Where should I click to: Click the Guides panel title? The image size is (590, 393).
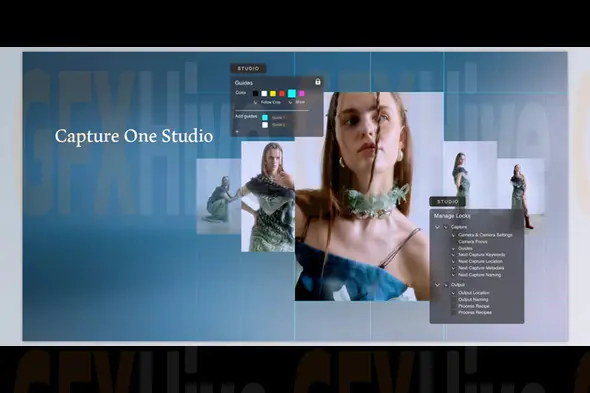point(243,83)
